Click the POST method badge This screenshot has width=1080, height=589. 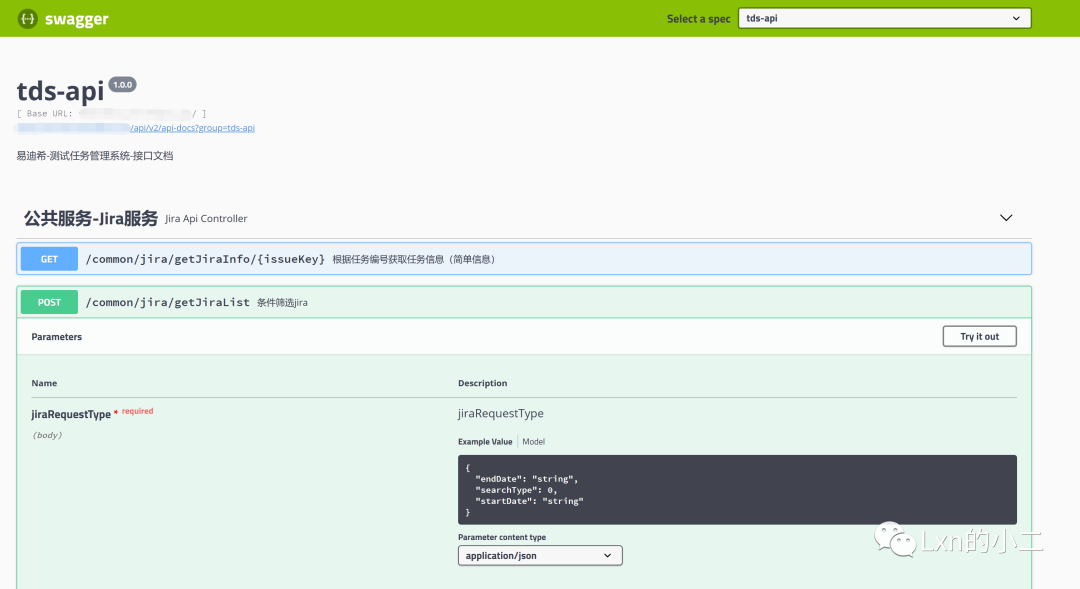(49, 302)
